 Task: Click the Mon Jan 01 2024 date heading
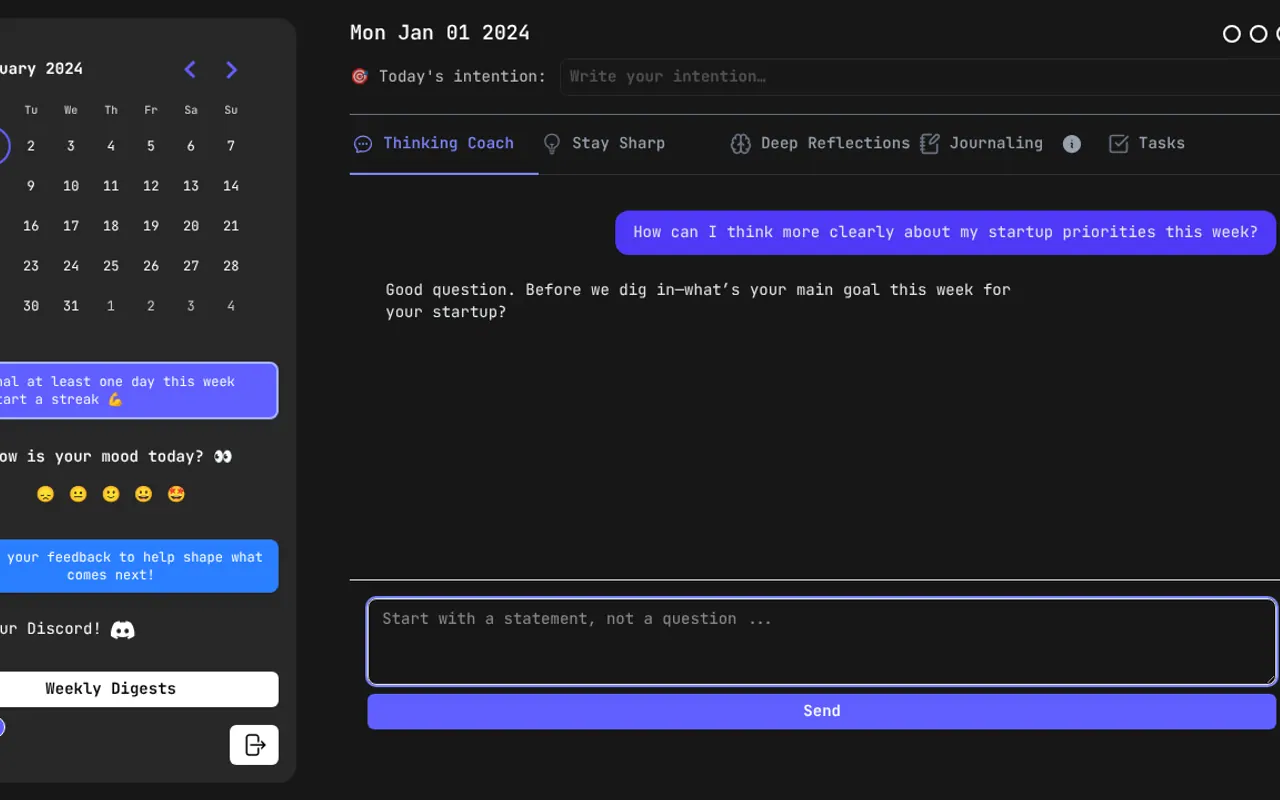(x=440, y=33)
